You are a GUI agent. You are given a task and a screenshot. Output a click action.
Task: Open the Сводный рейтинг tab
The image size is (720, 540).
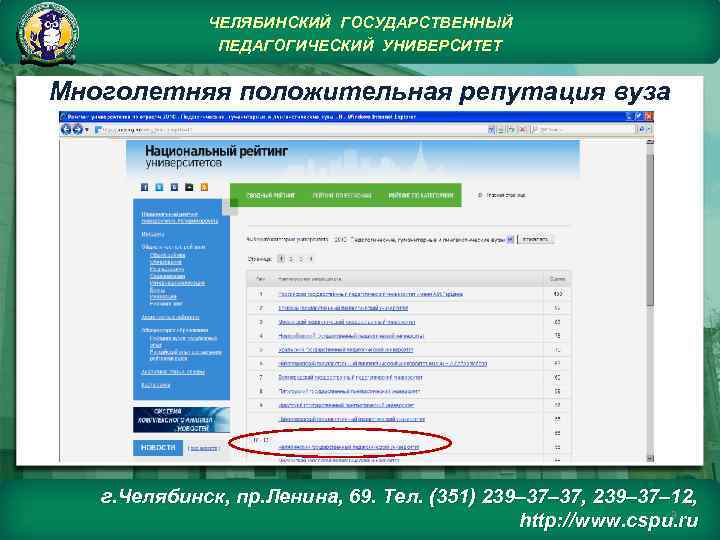(270, 195)
